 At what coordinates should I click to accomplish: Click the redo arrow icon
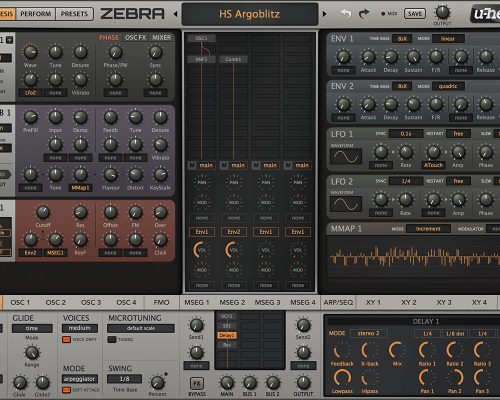[x=364, y=14]
